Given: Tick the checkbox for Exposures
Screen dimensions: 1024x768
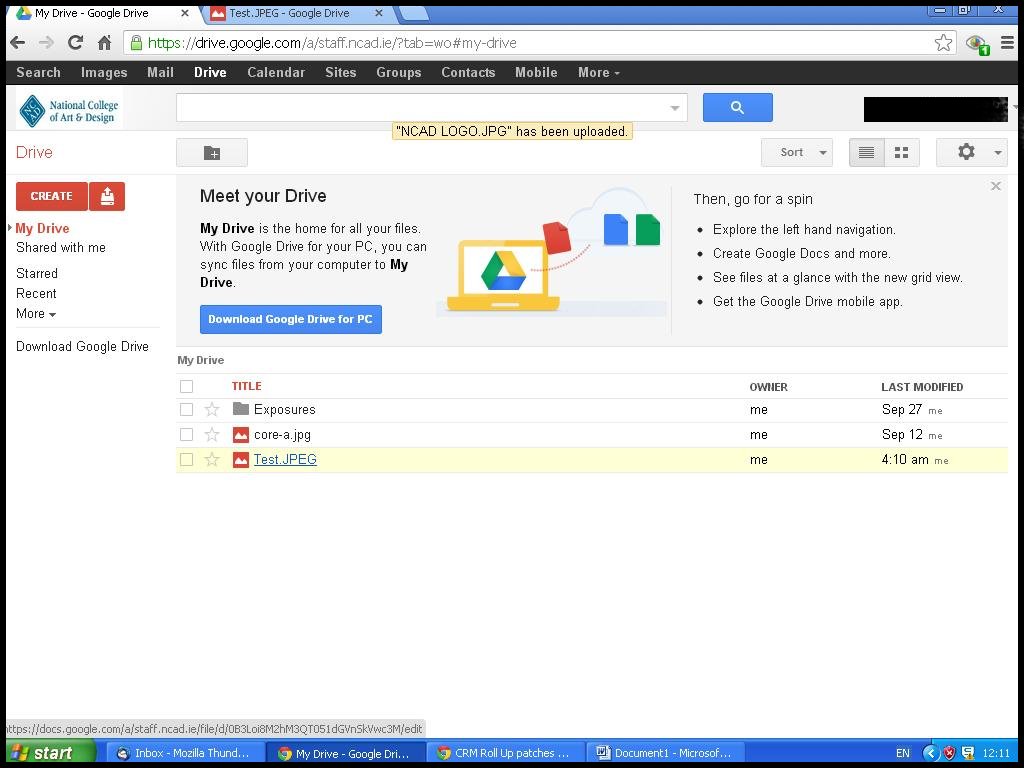Looking at the screenshot, I should click(187, 409).
